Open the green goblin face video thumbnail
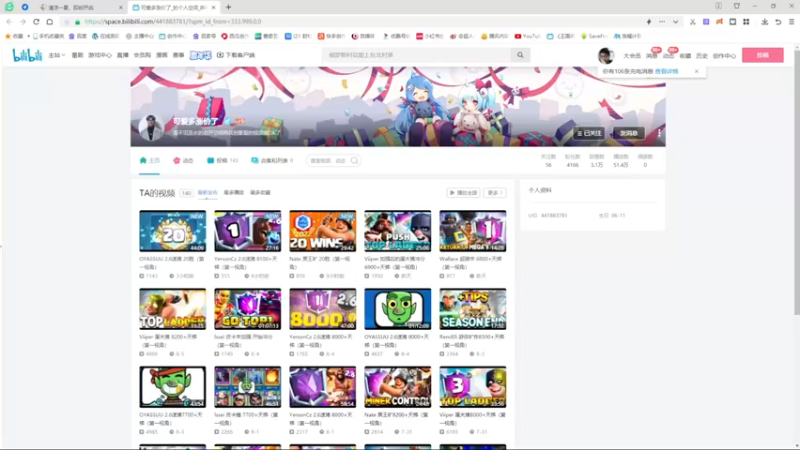 point(397,309)
